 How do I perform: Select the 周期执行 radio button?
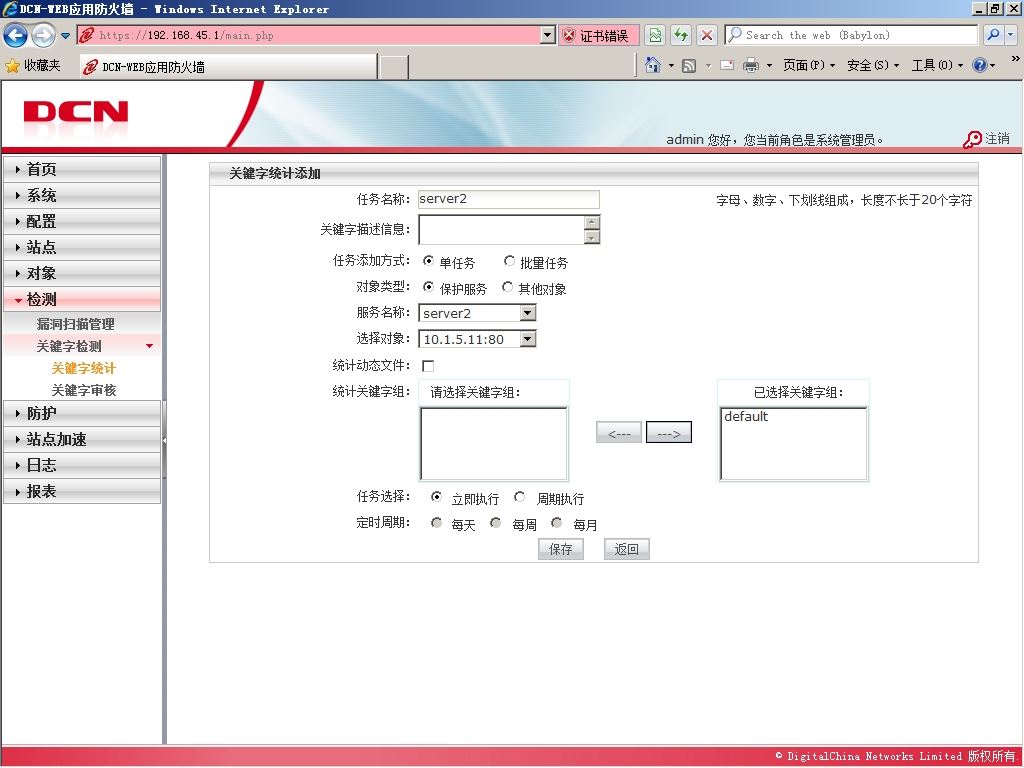tap(519, 496)
